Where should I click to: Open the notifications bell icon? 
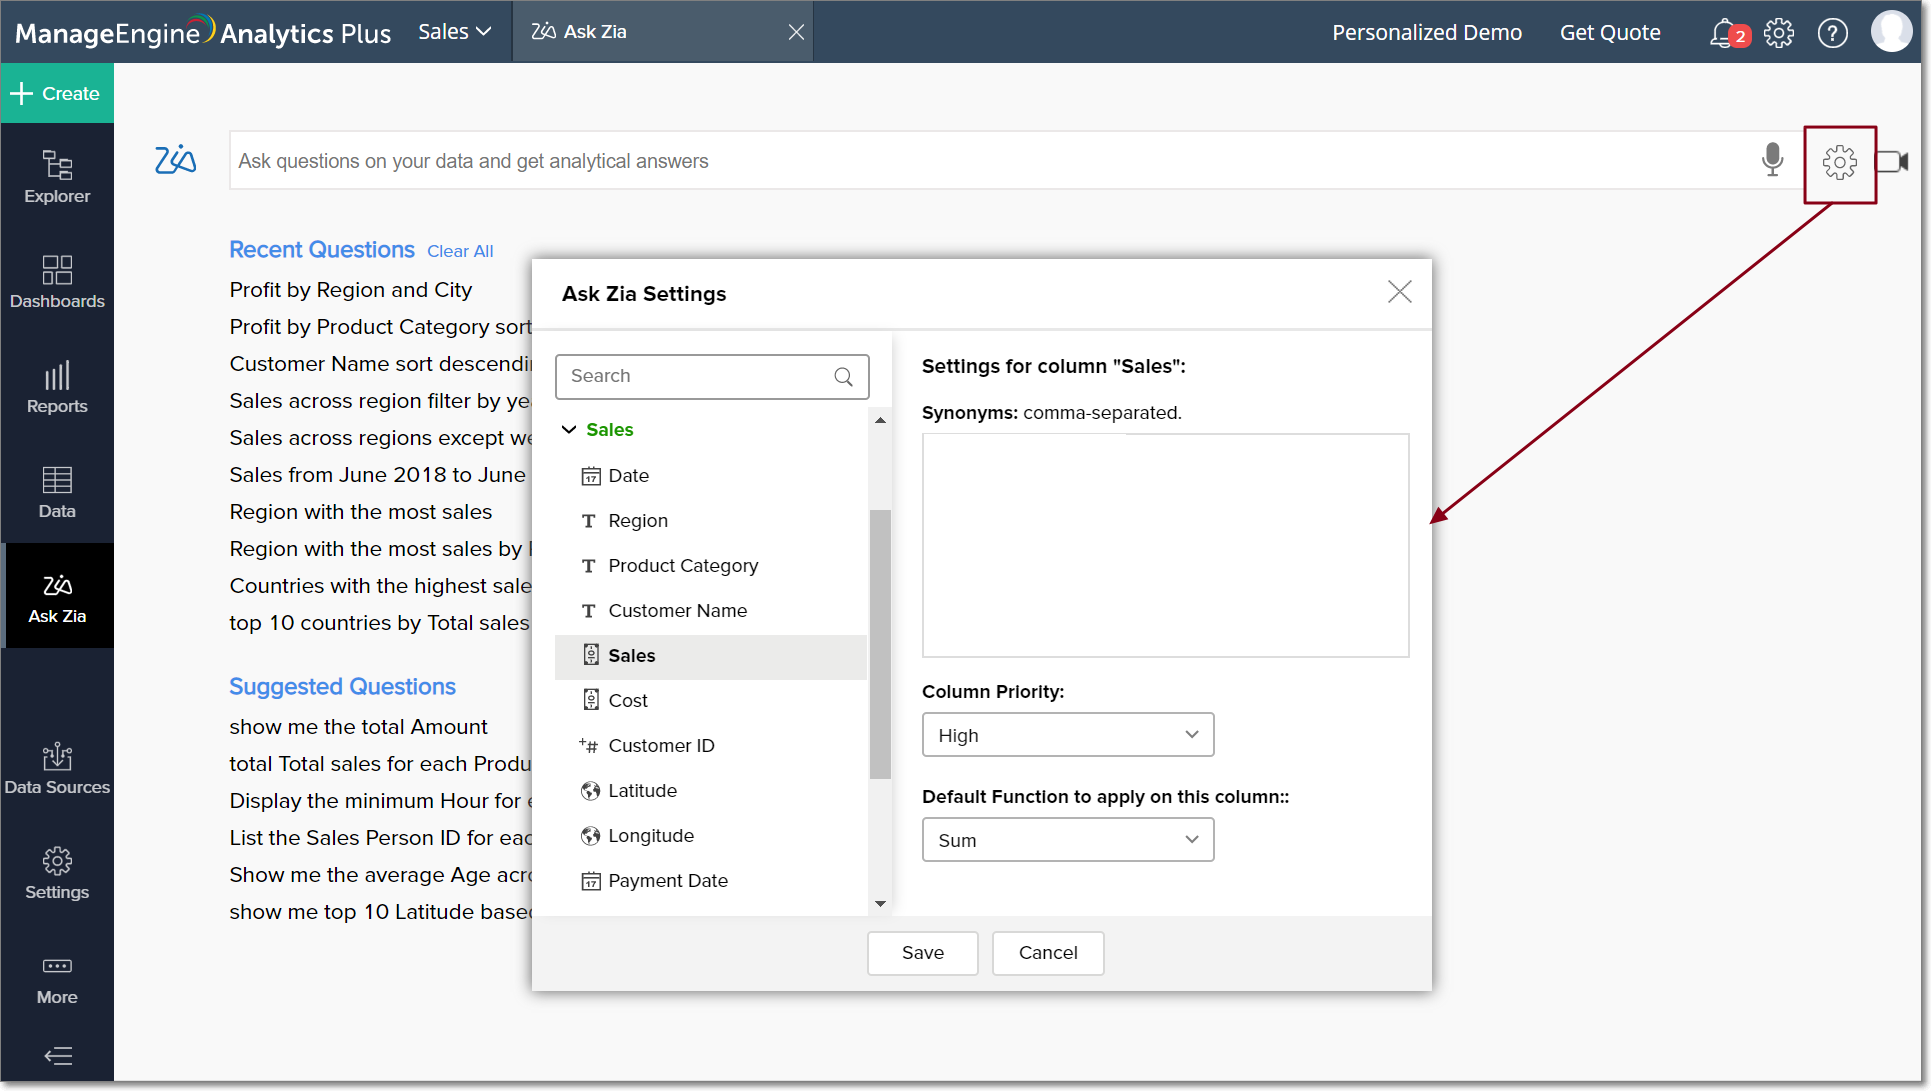pyautogui.click(x=1722, y=33)
